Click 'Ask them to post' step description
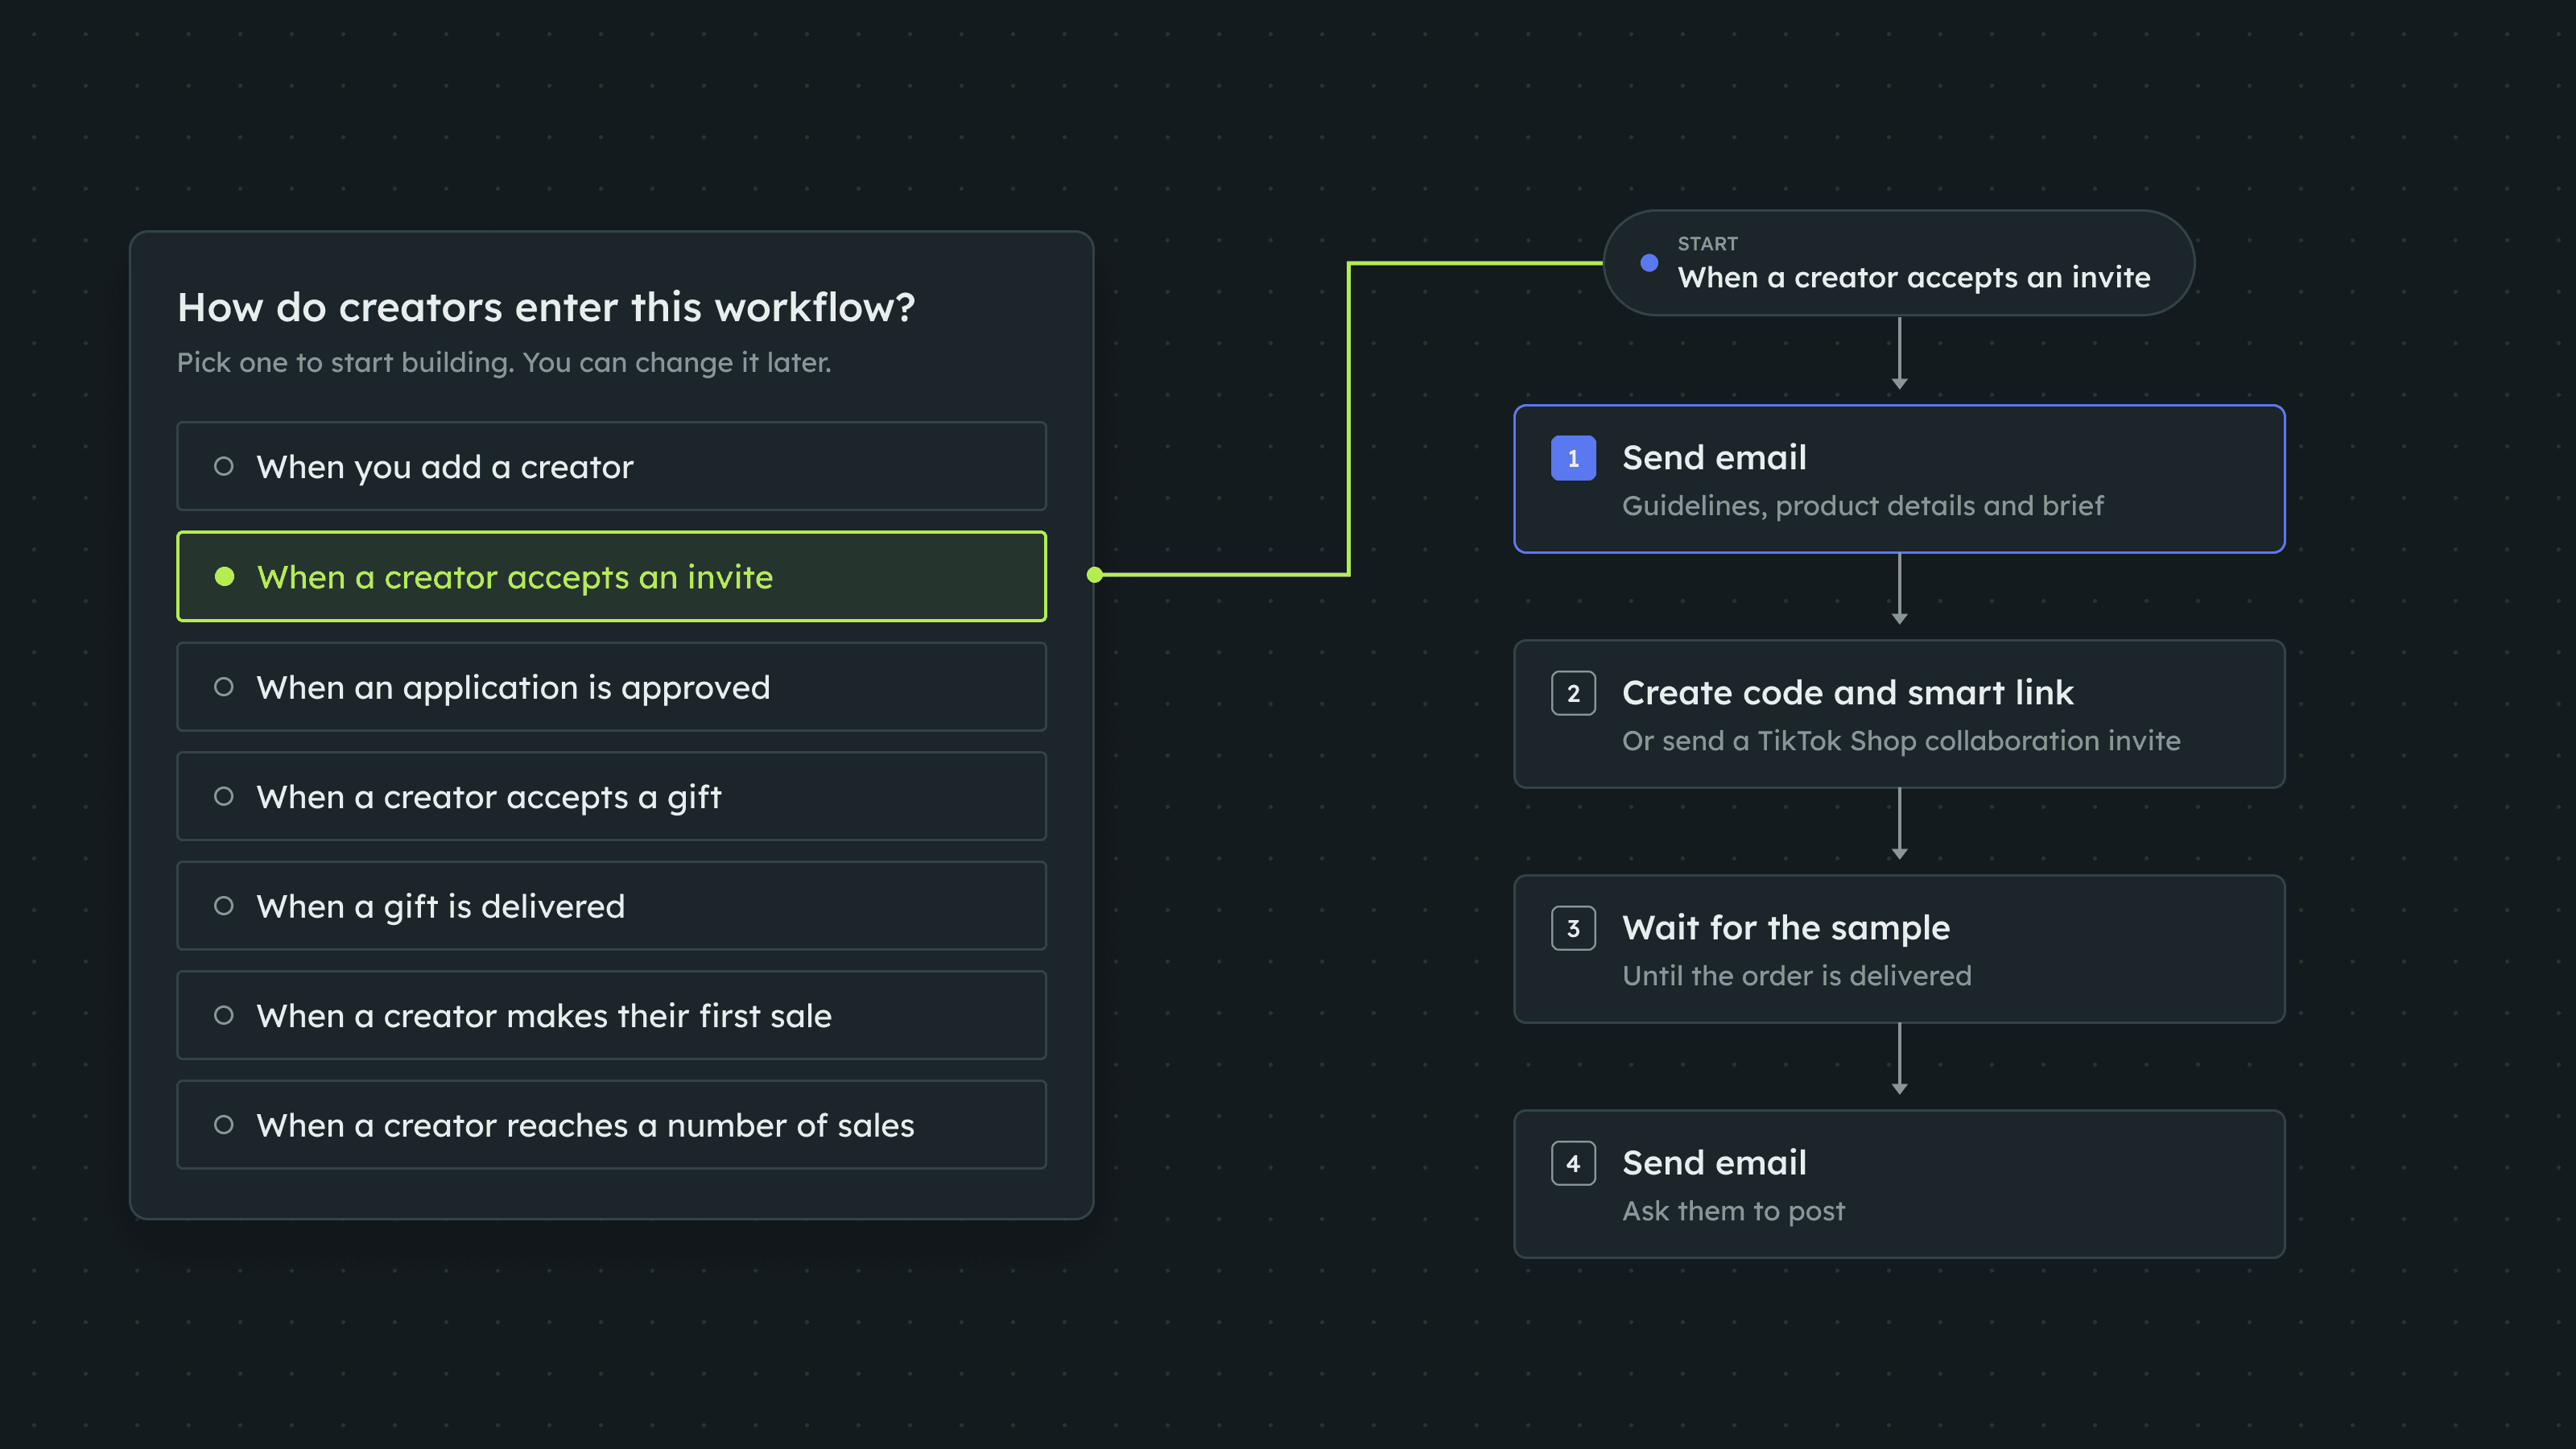Viewport: 2576px width, 1449px height. click(1733, 1211)
